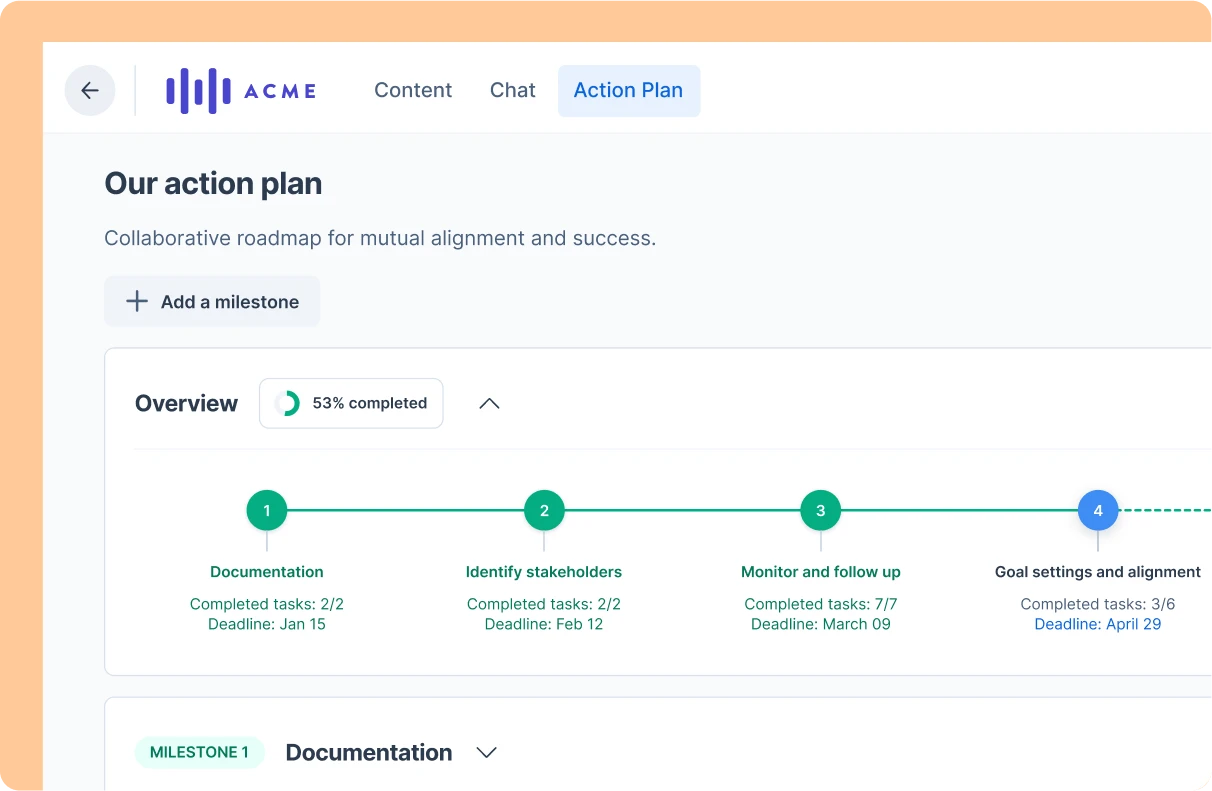This screenshot has width=1212, height=791.
Task: Click the MILESTONE 1 badge
Action: tap(199, 753)
